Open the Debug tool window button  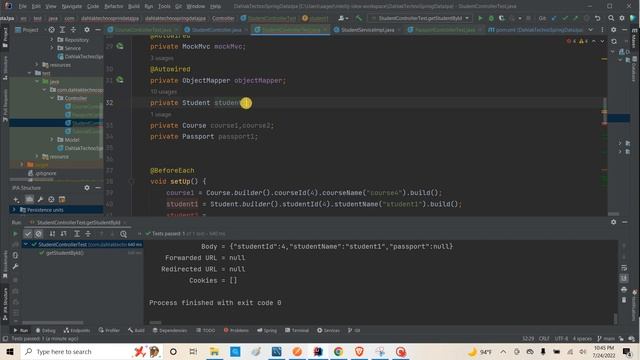tap(45, 330)
